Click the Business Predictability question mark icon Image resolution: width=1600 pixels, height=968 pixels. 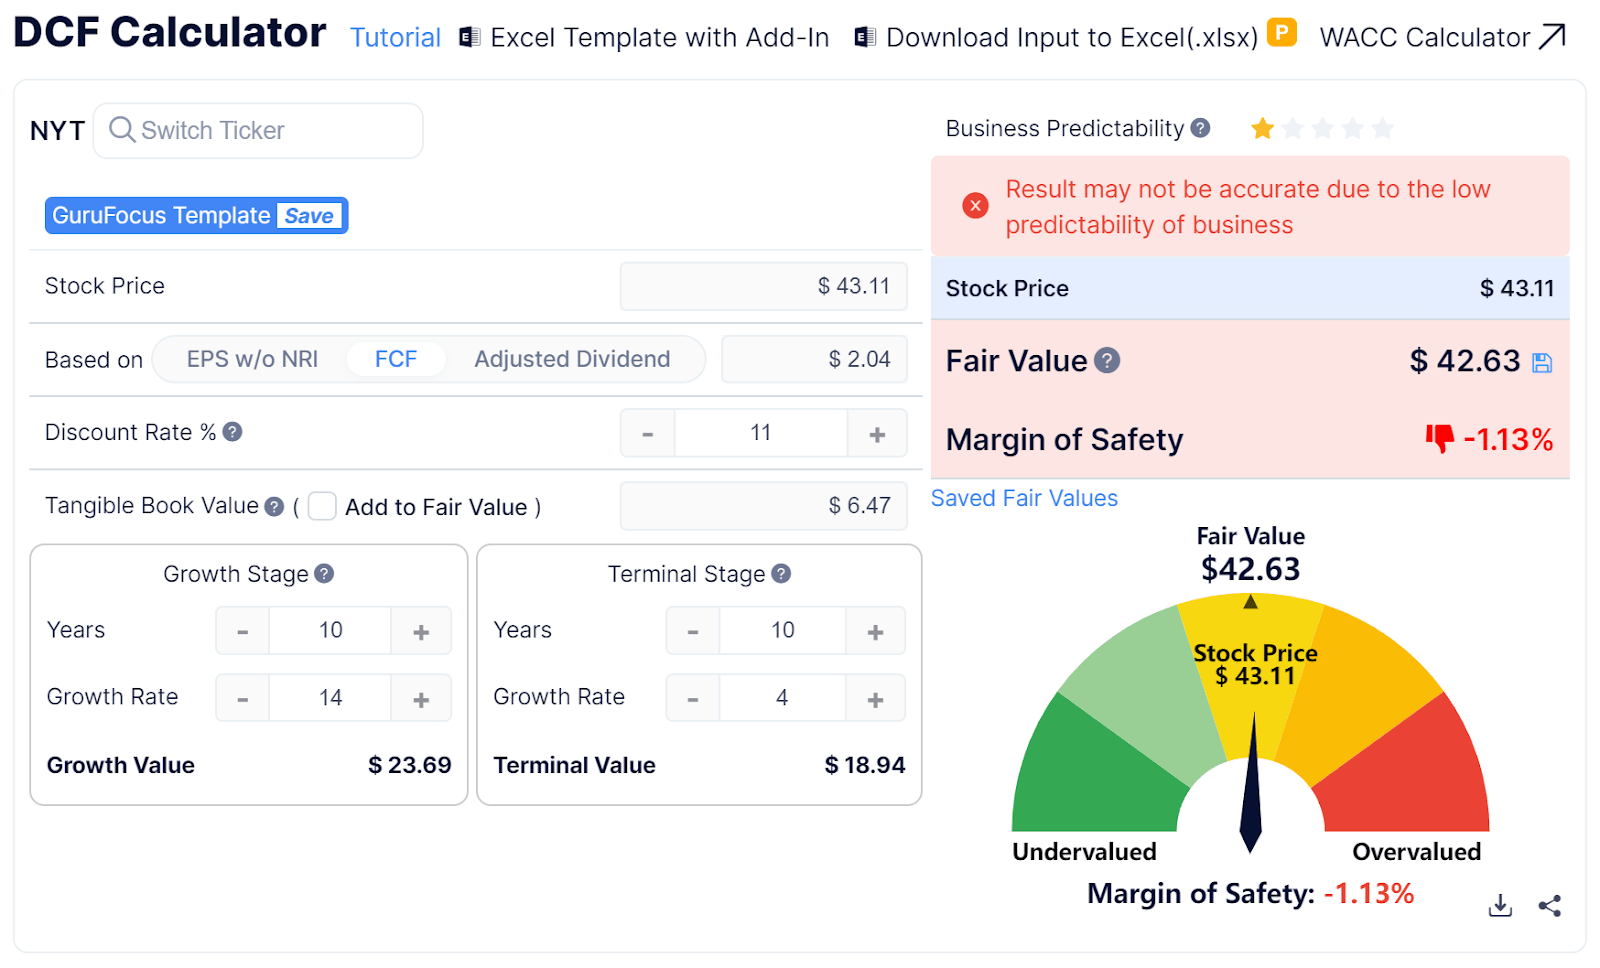pyautogui.click(x=1200, y=128)
